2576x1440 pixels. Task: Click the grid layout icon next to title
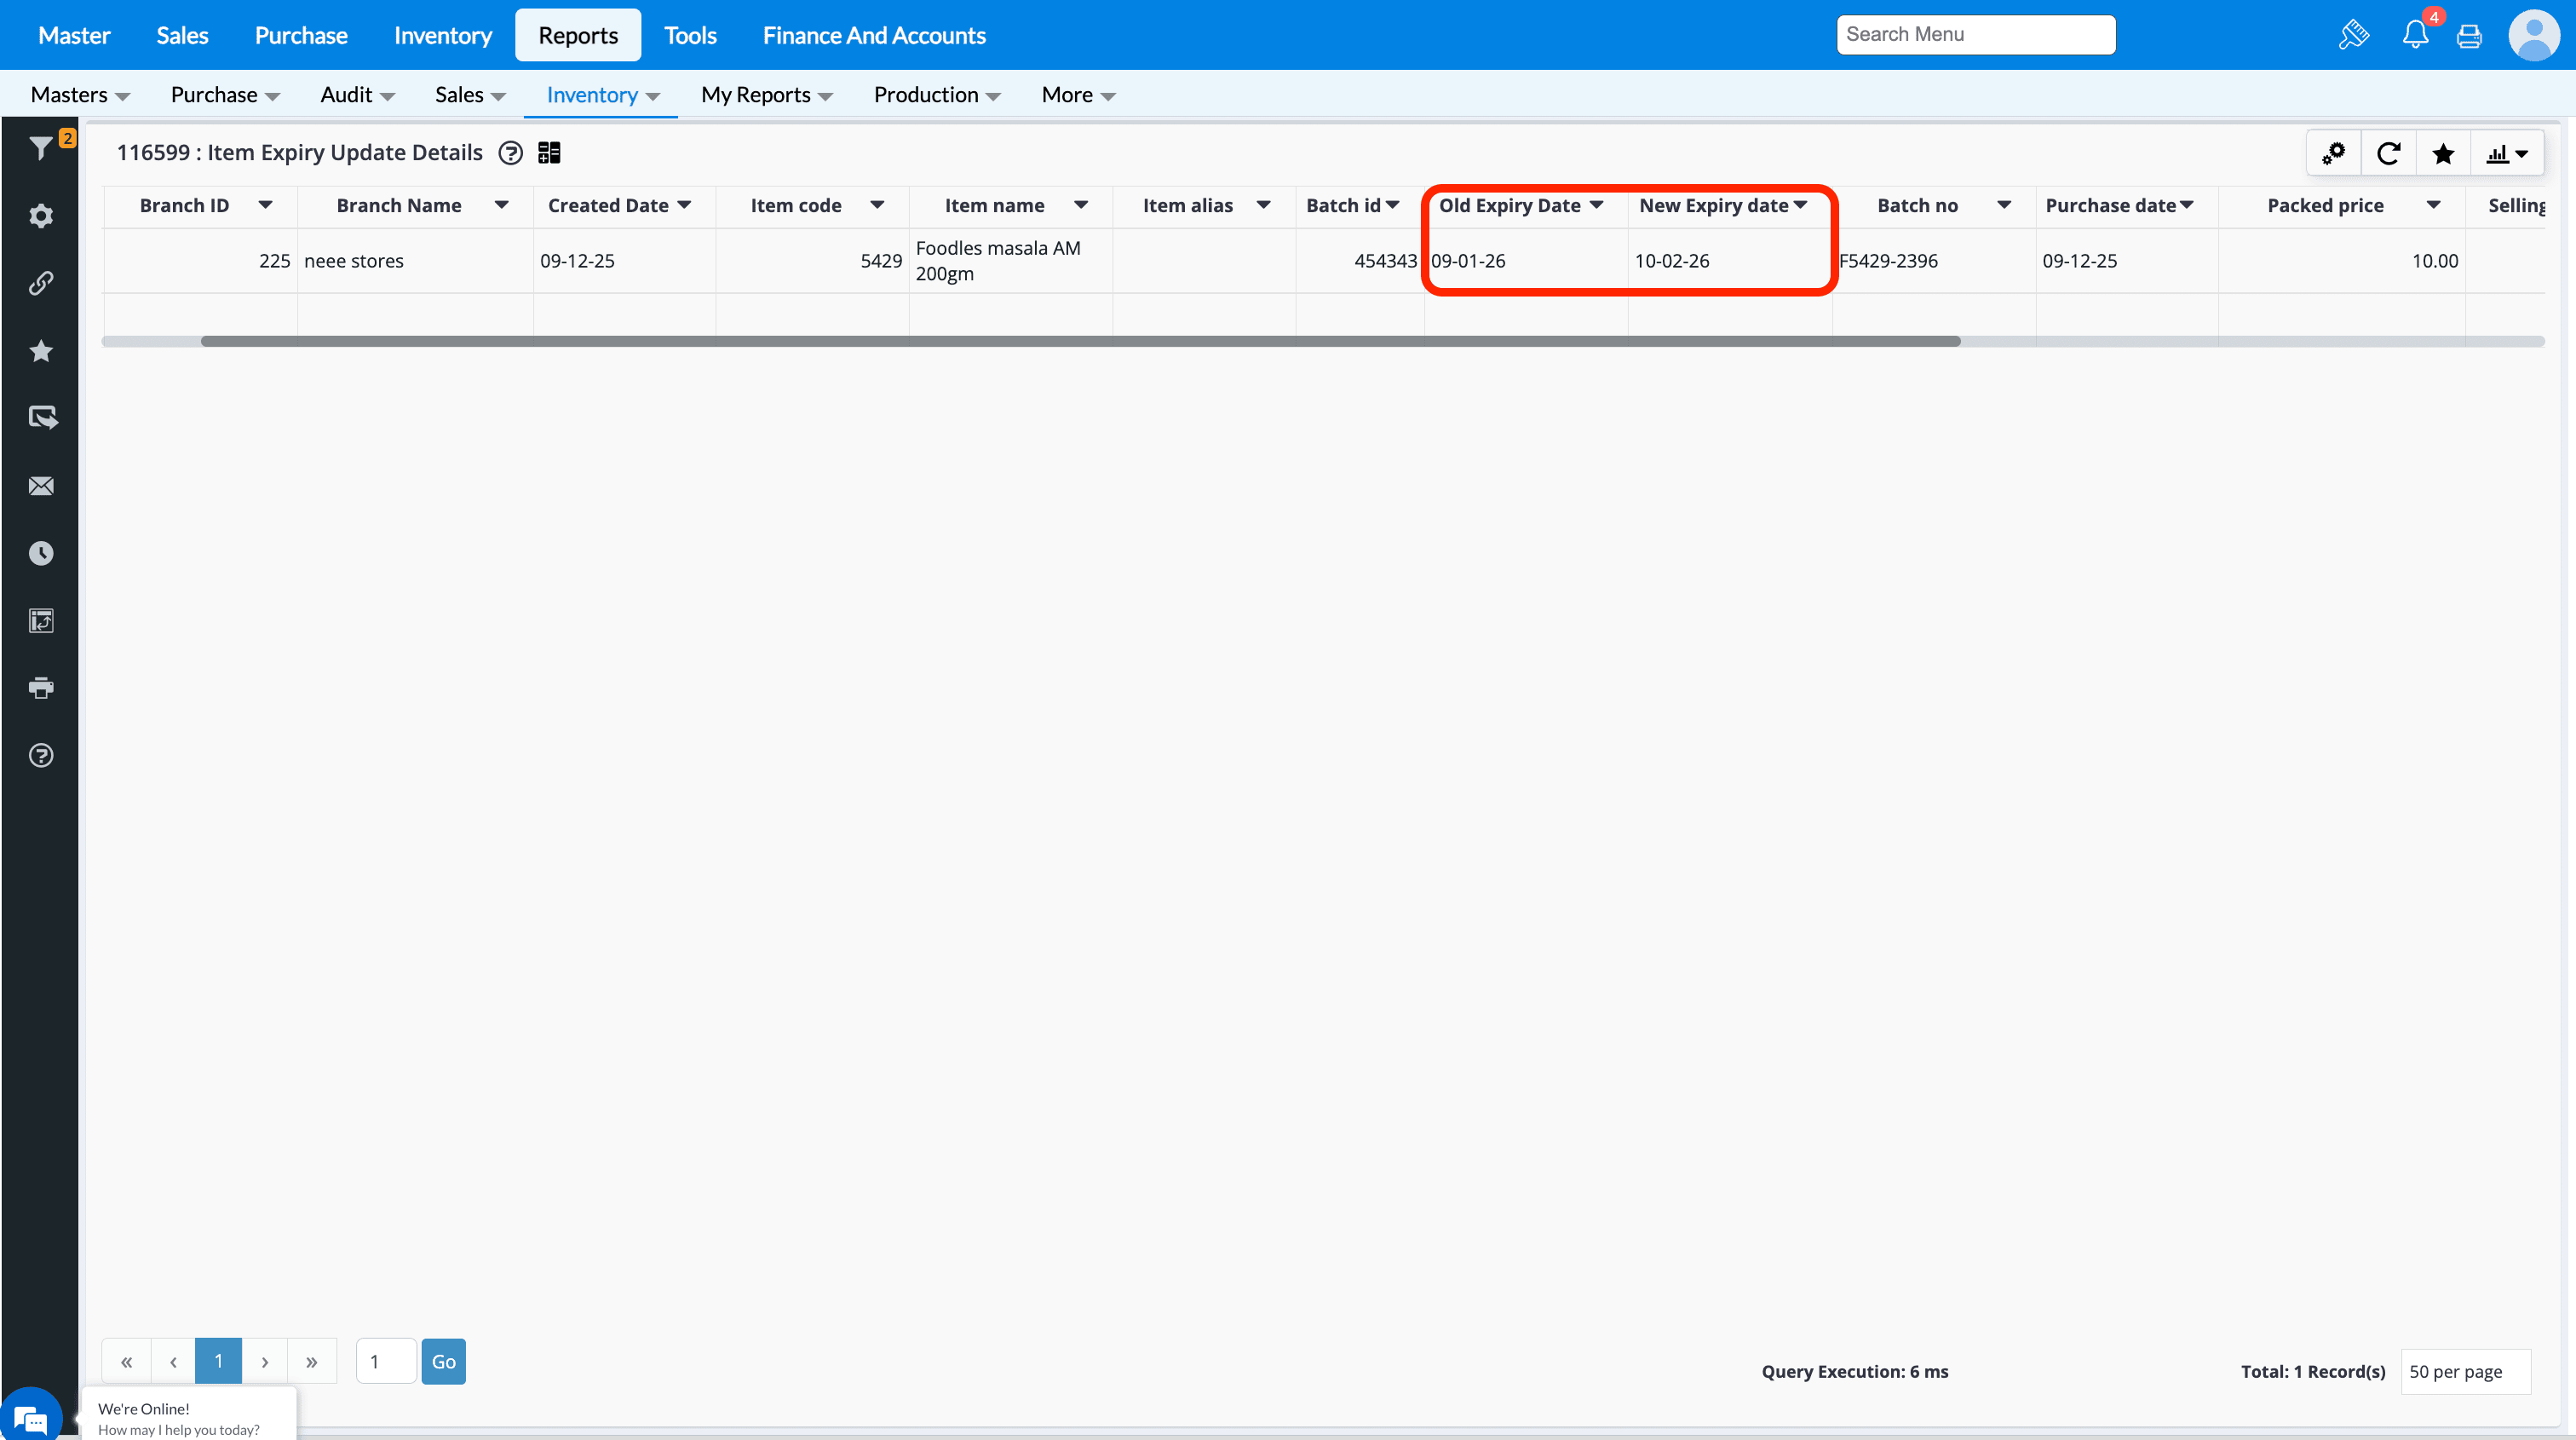click(549, 153)
